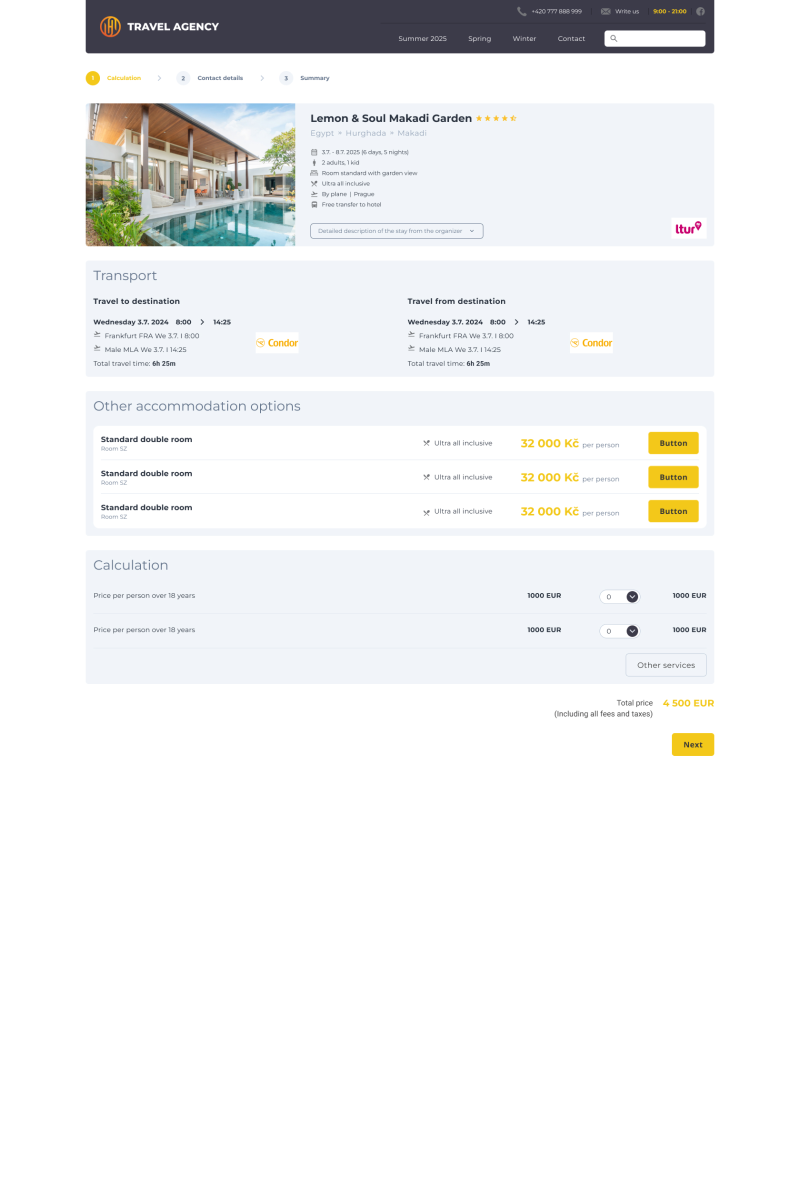800x1178 pixels.
Task: Go to the Contact details step
Action: click(220, 78)
